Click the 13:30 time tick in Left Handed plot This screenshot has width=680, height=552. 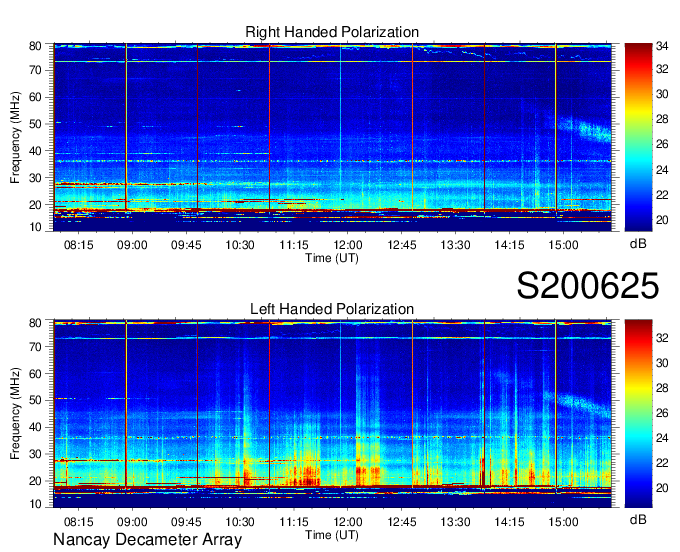(x=455, y=522)
